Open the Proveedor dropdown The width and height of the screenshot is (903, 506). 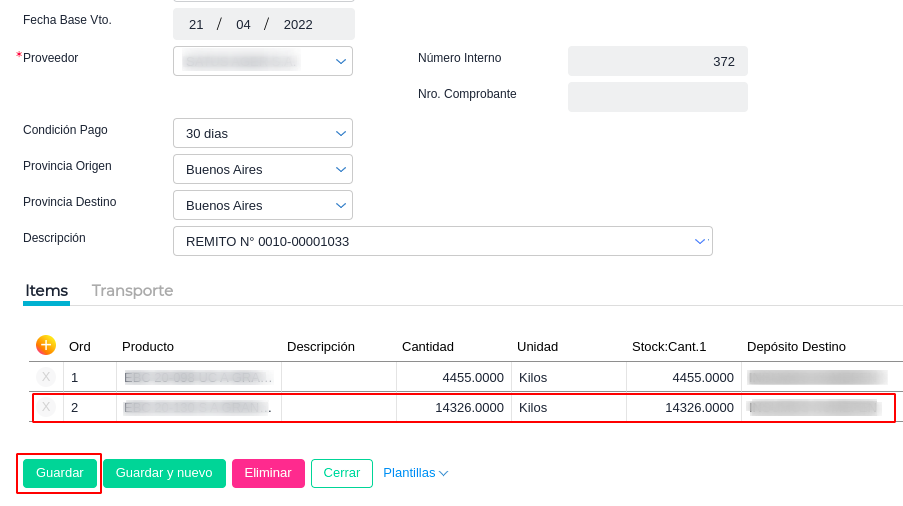pyautogui.click(x=341, y=61)
